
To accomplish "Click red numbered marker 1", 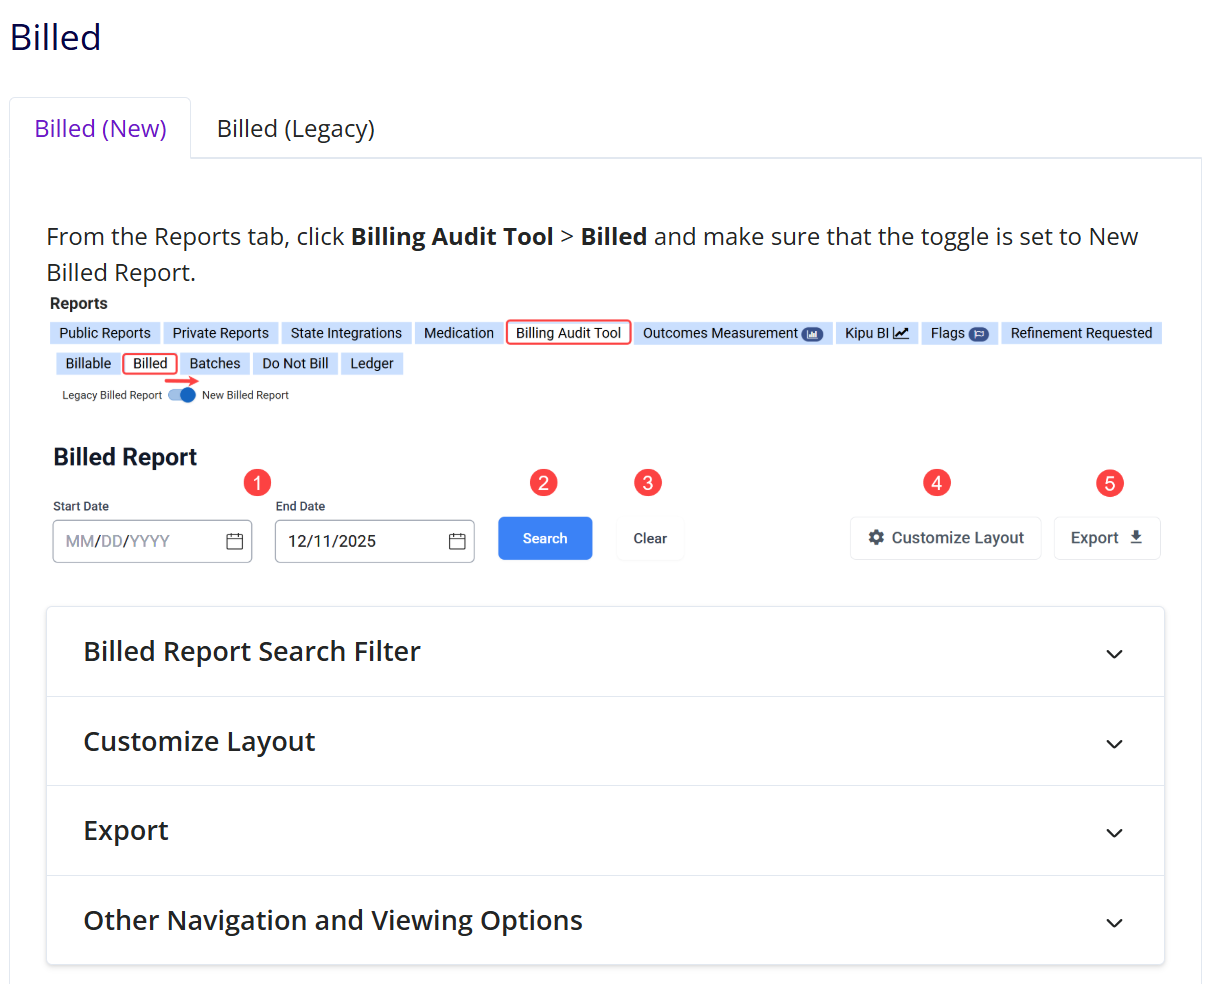I will [x=257, y=483].
